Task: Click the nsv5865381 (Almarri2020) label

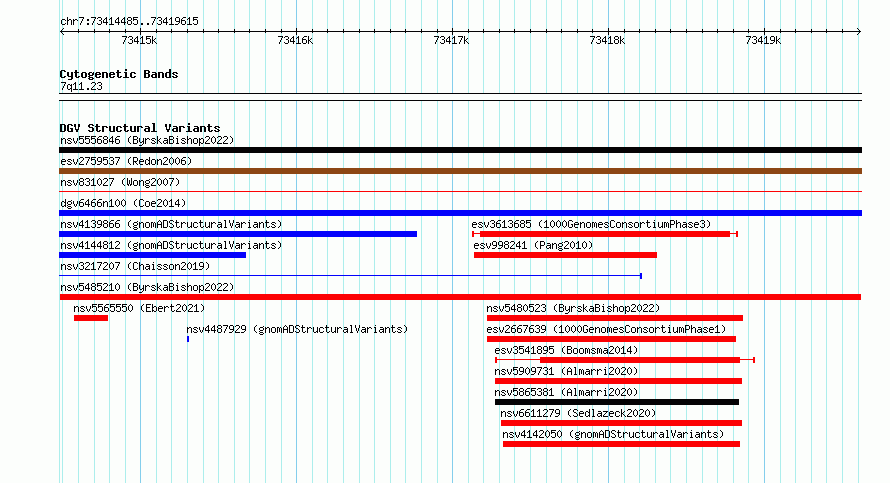Action: (566, 392)
